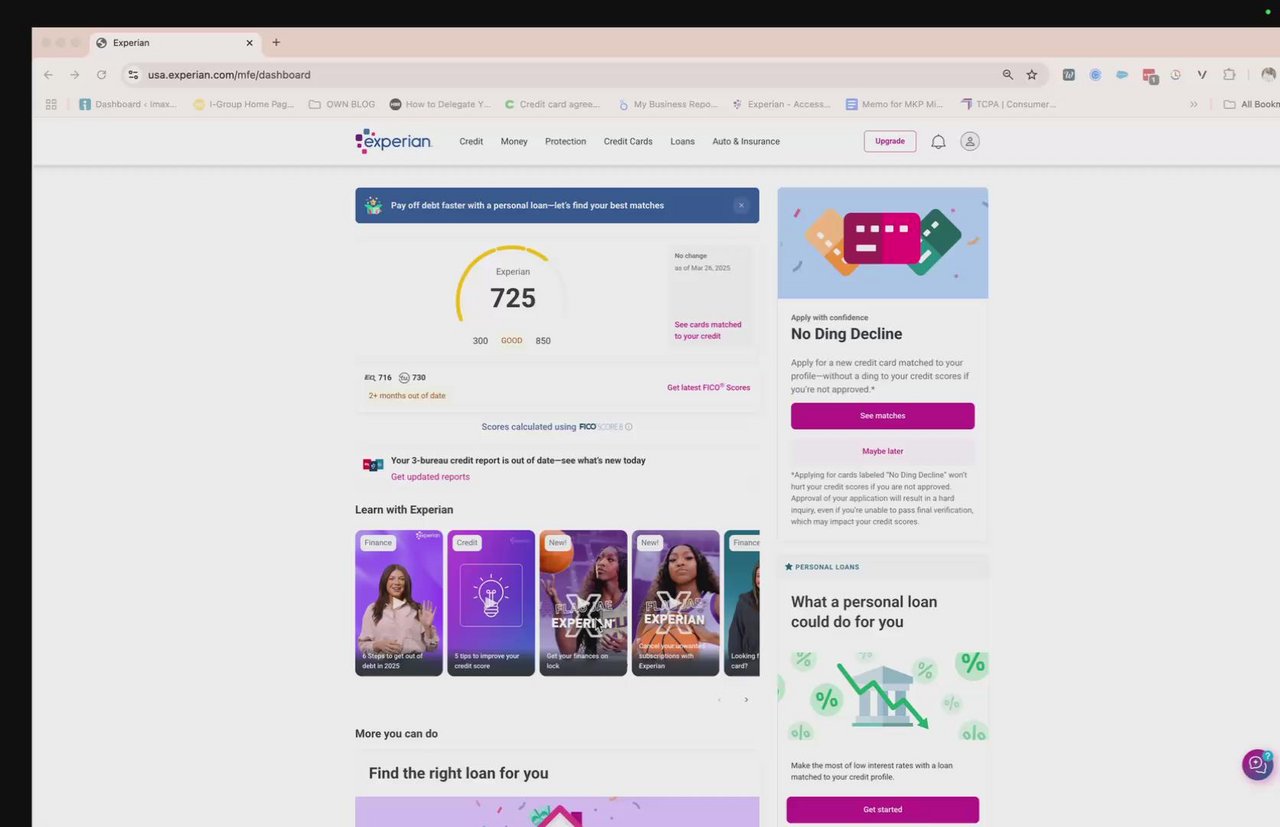Image resolution: width=1280 pixels, height=827 pixels.
Task: Click the TransUnion 730 score
Action: click(412, 378)
